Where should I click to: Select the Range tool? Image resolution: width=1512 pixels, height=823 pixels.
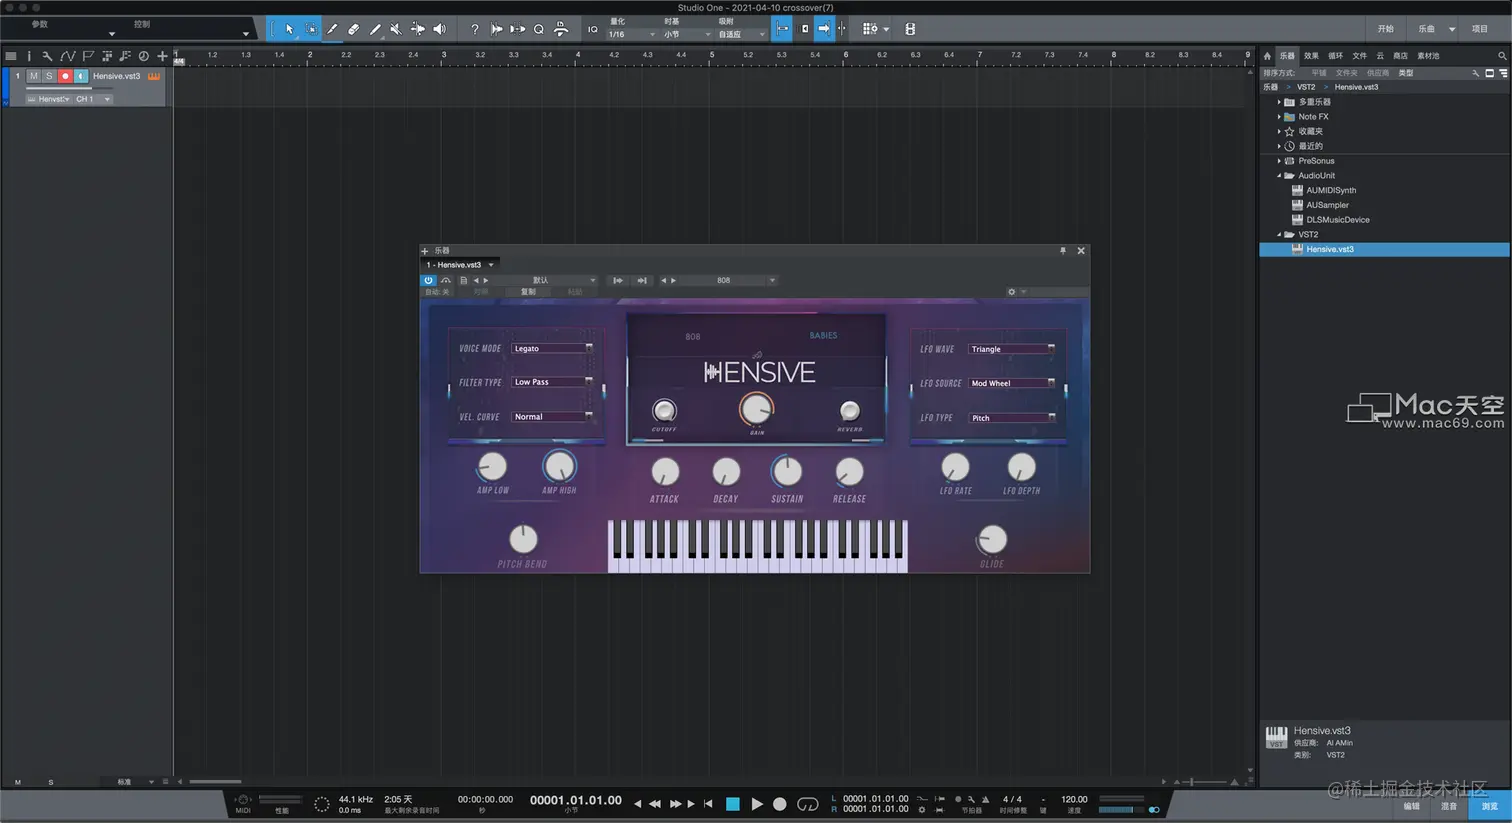pos(311,29)
